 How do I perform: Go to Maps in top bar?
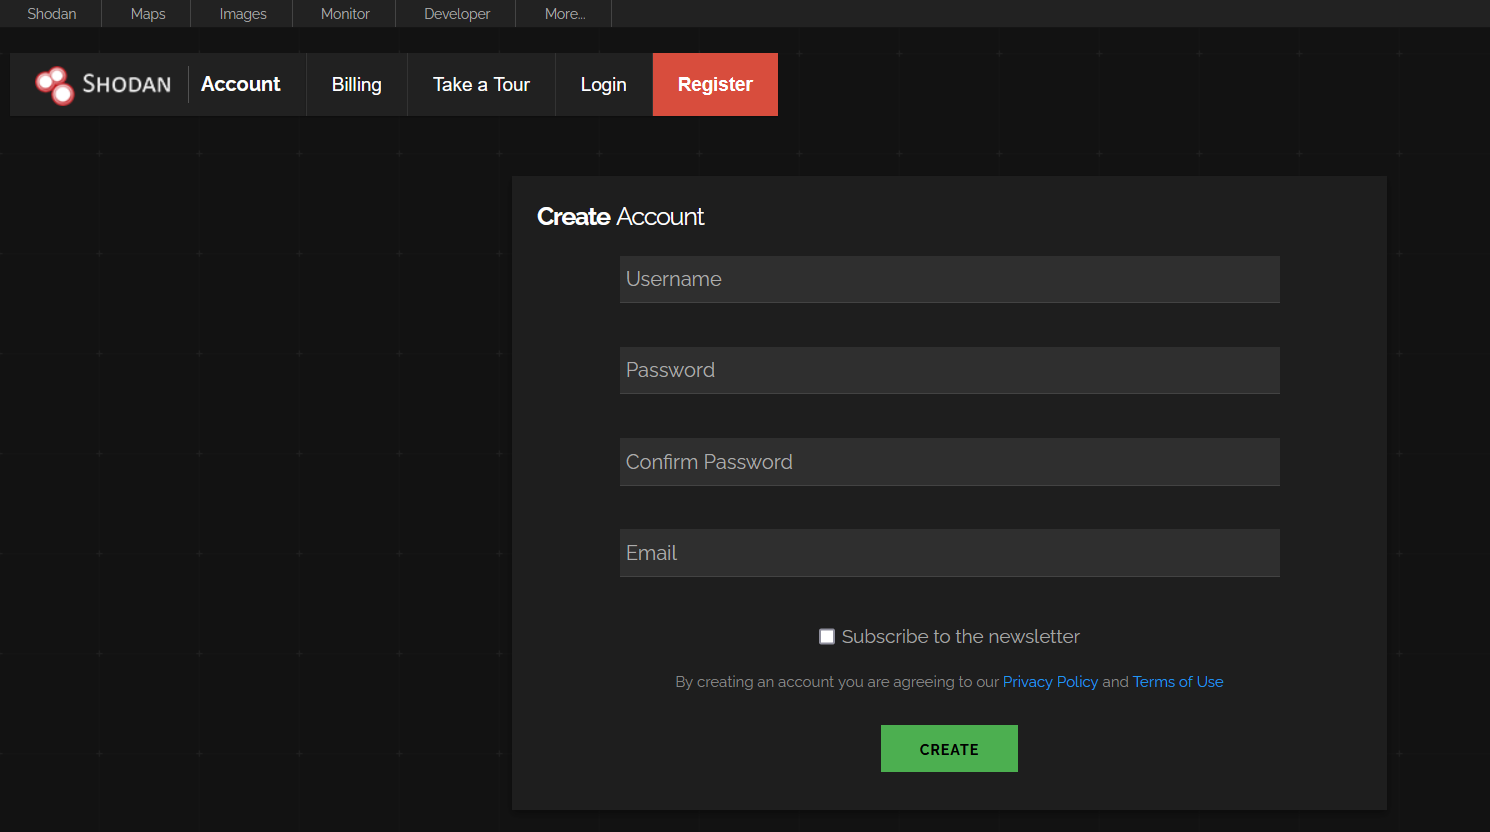148,14
